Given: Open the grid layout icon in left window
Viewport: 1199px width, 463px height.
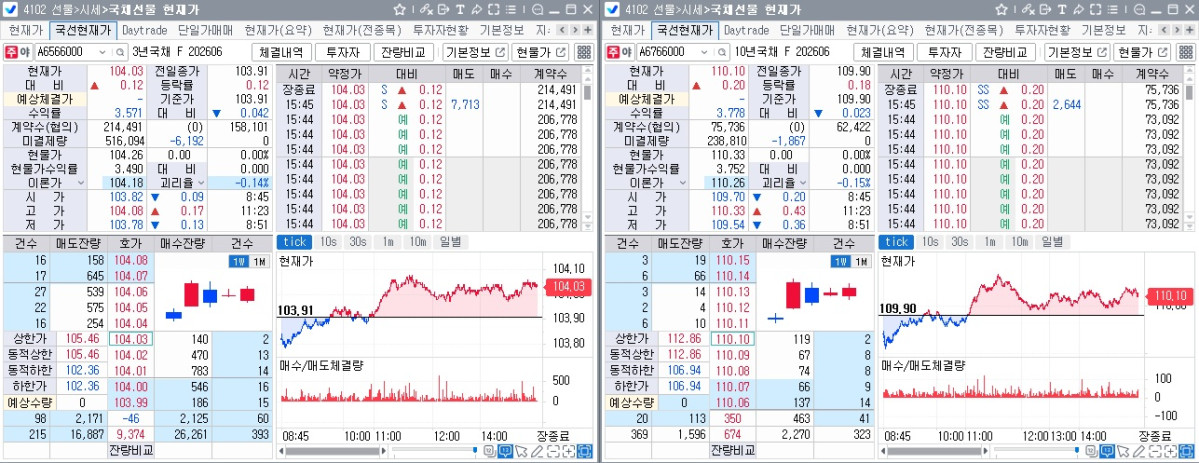Looking at the screenshot, I should pyautogui.click(x=584, y=52).
